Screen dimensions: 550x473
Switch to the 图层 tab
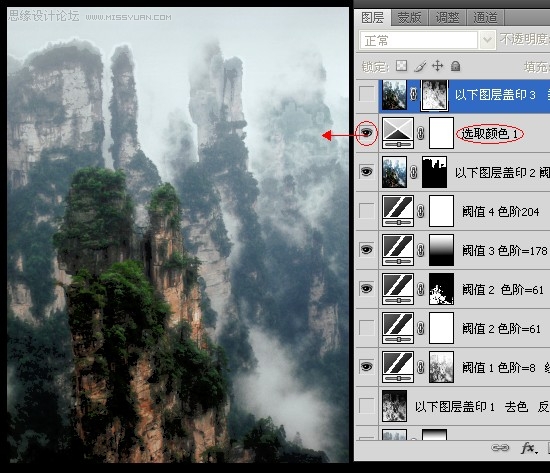[373, 18]
